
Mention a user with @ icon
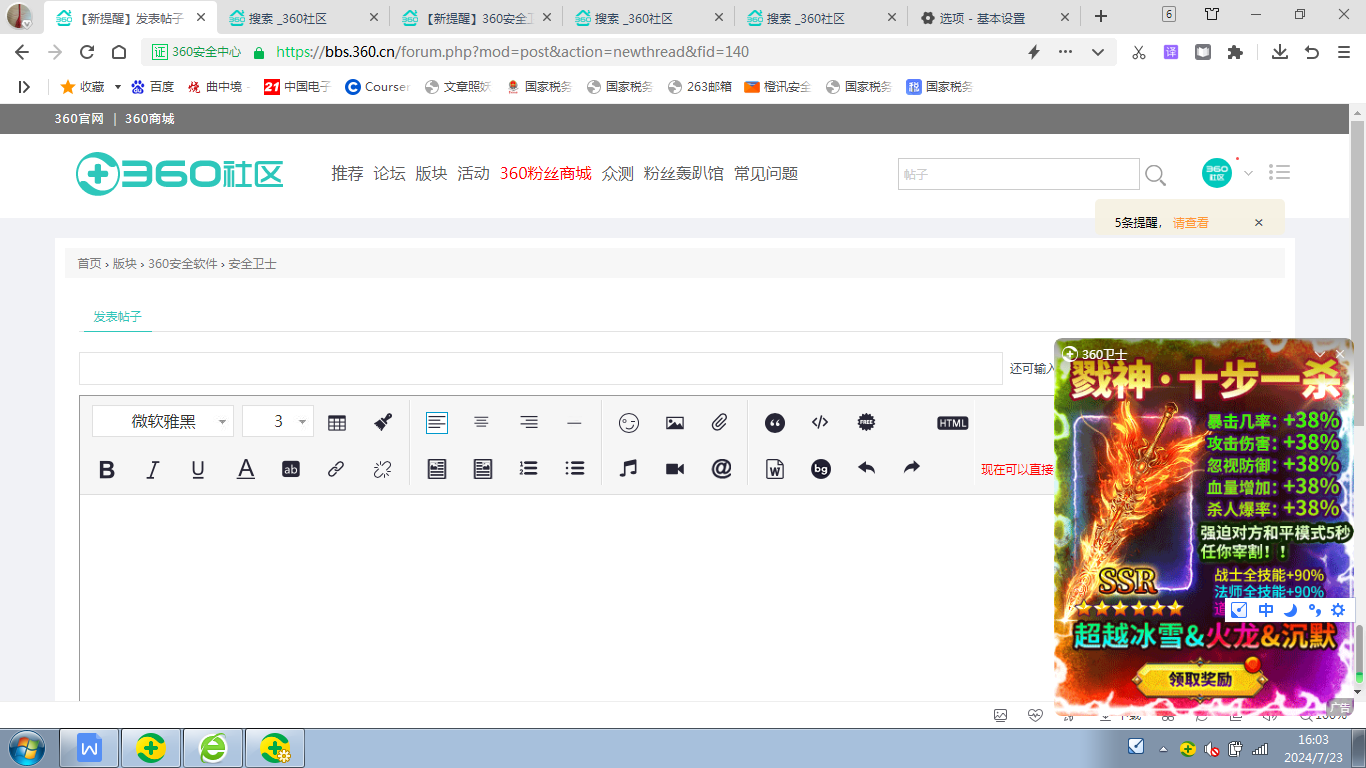721,468
